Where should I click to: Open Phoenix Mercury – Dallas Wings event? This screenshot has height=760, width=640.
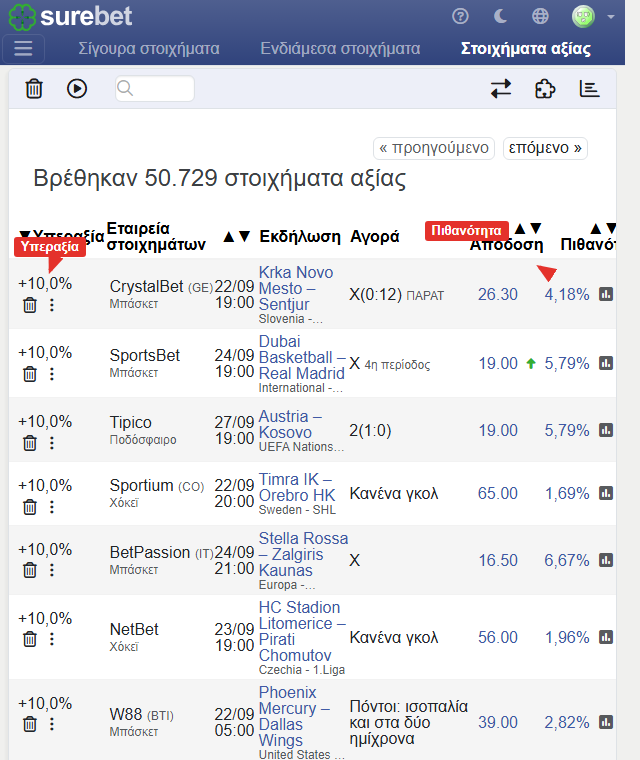click(x=294, y=716)
